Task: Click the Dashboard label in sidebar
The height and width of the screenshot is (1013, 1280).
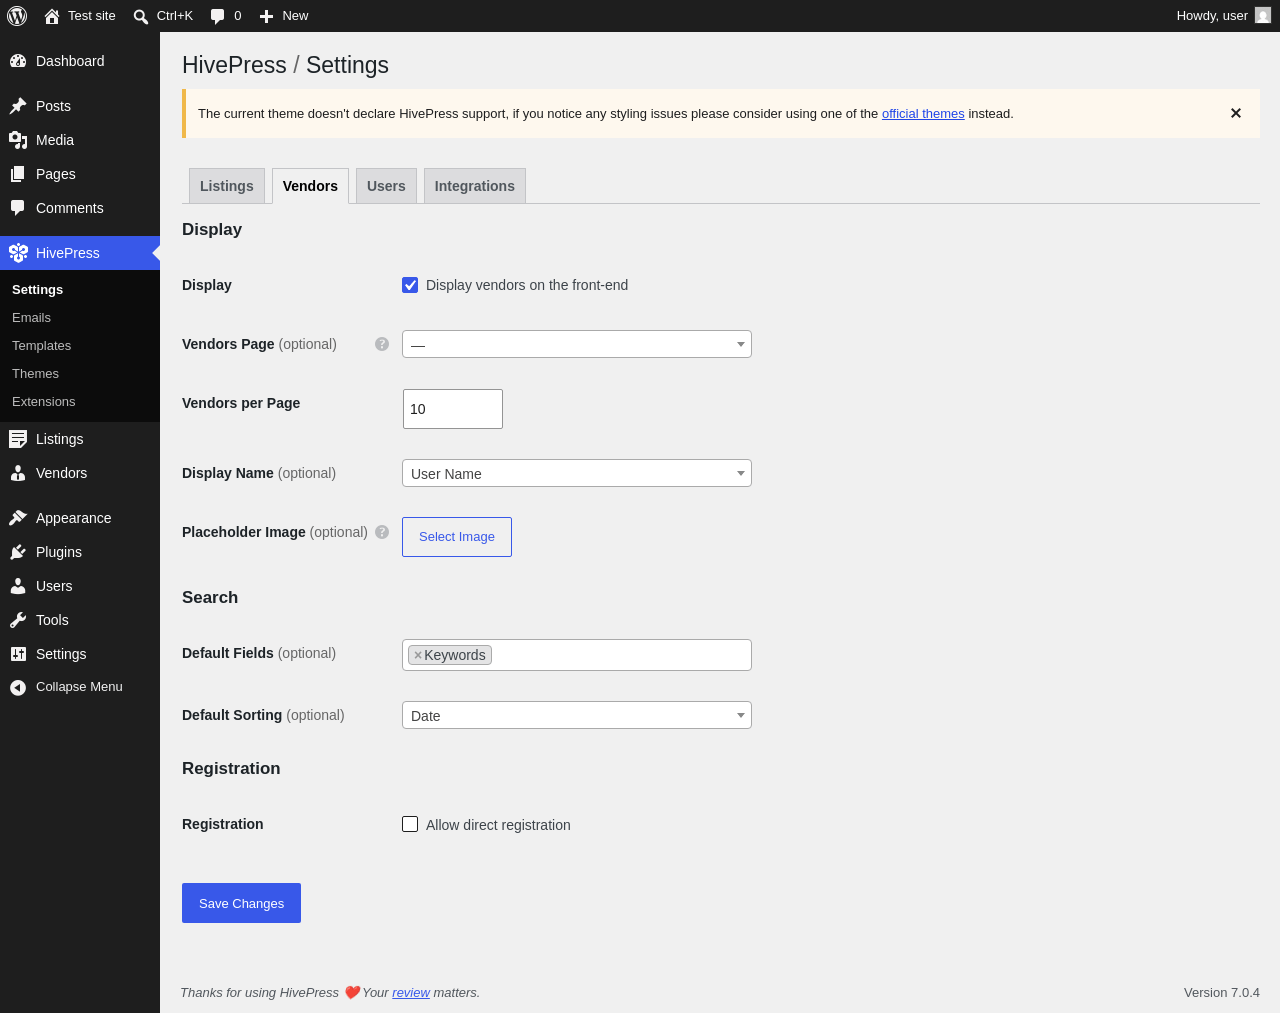Action: click(x=70, y=61)
